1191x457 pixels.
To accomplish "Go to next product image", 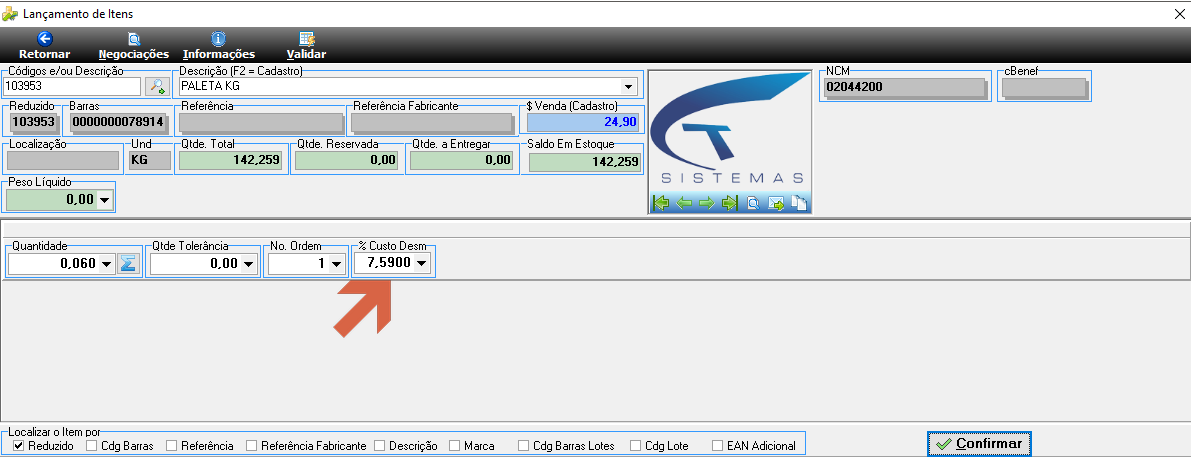I will pyautogui.click(x=706, y=203).
